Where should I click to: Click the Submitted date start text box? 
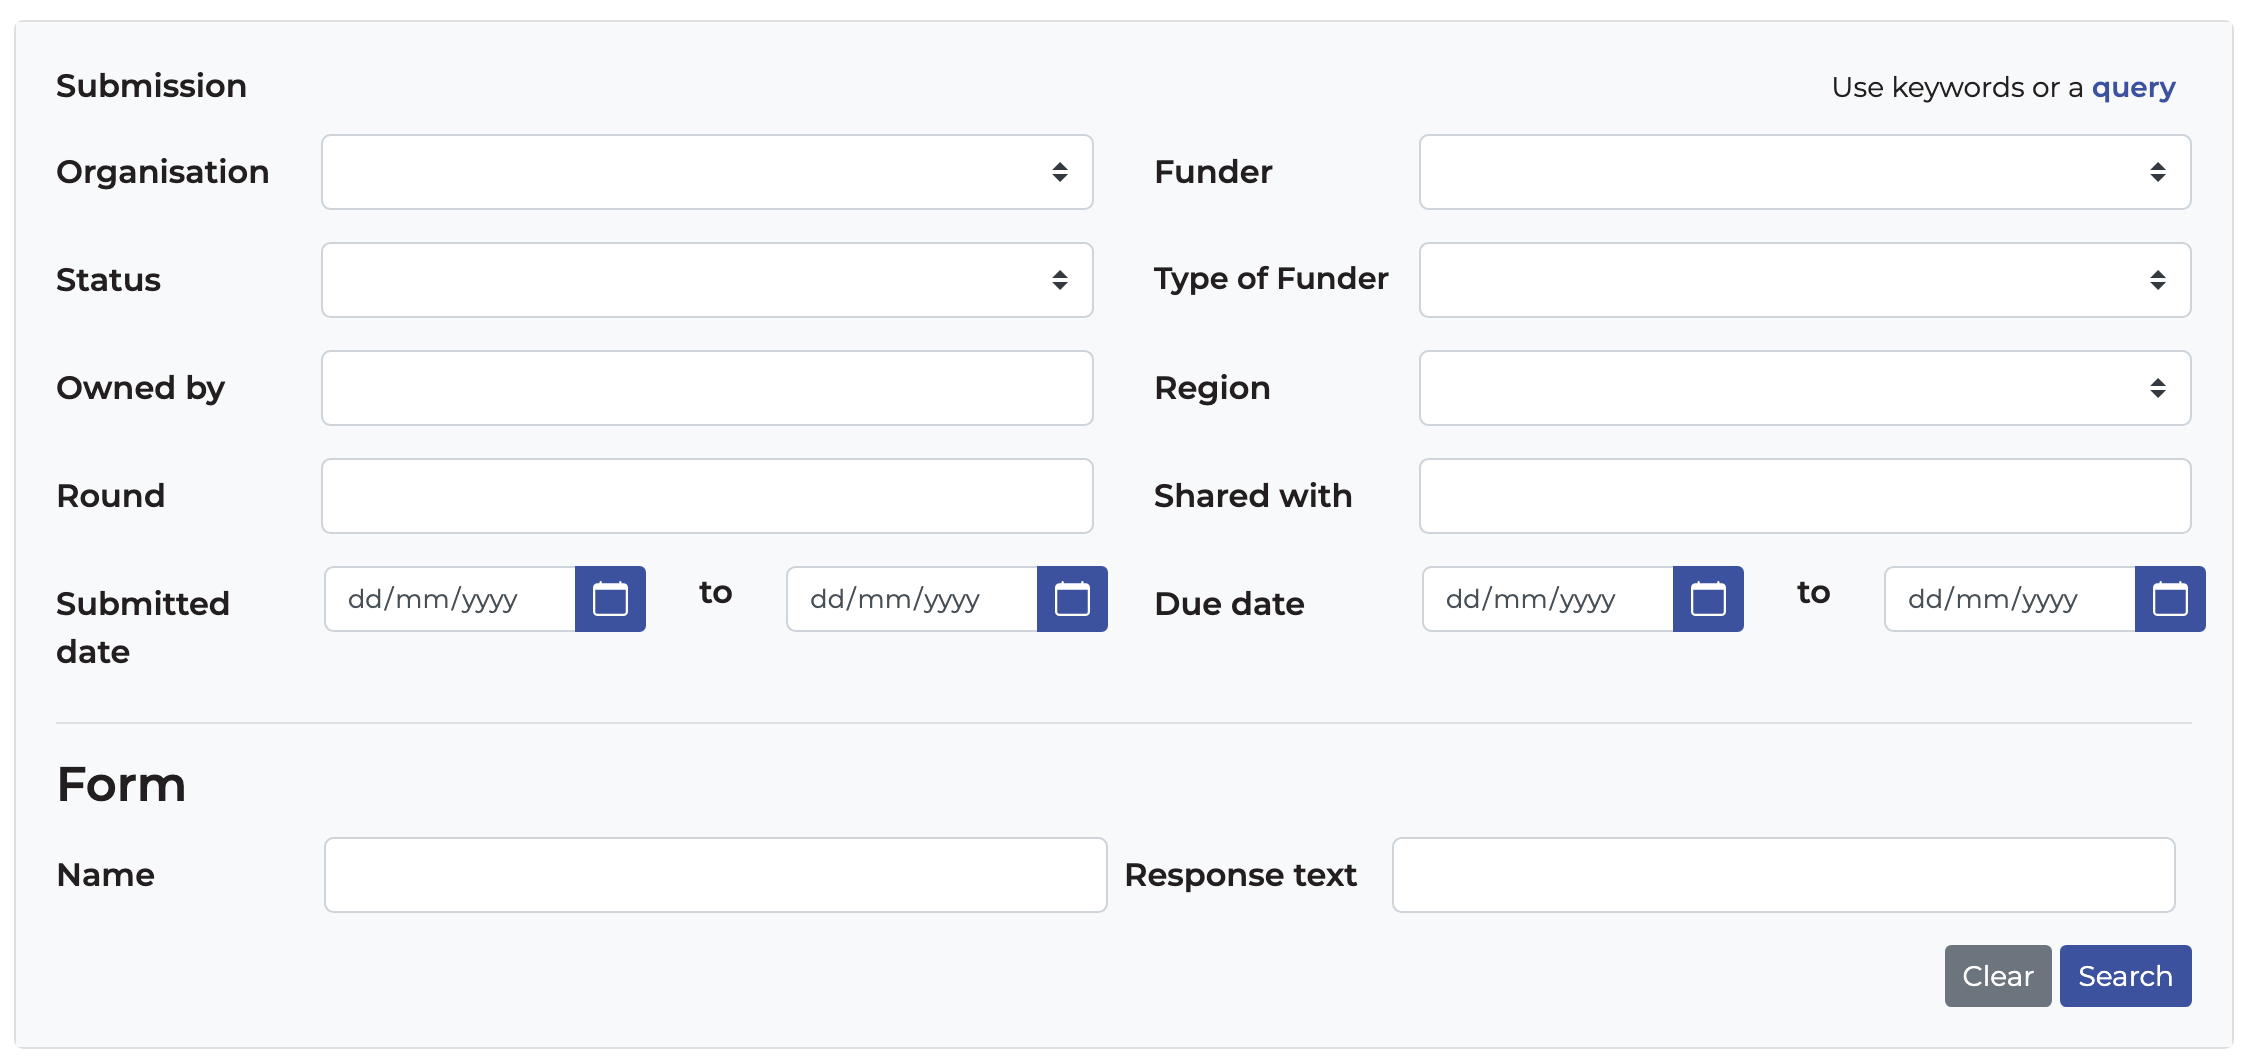tap(447, 599)
